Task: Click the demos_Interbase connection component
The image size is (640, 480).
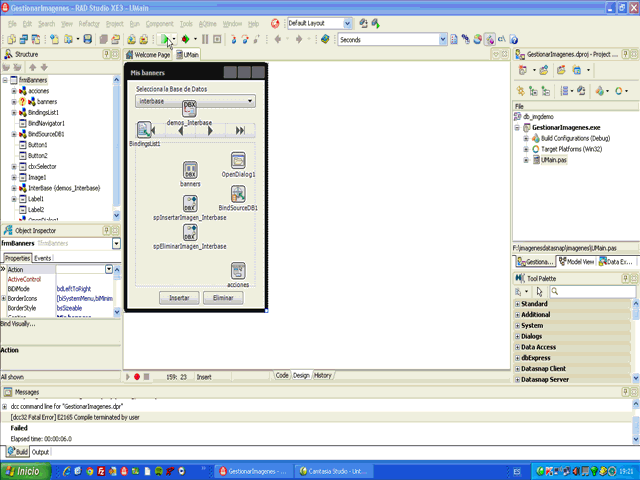Action: point(189,109)
